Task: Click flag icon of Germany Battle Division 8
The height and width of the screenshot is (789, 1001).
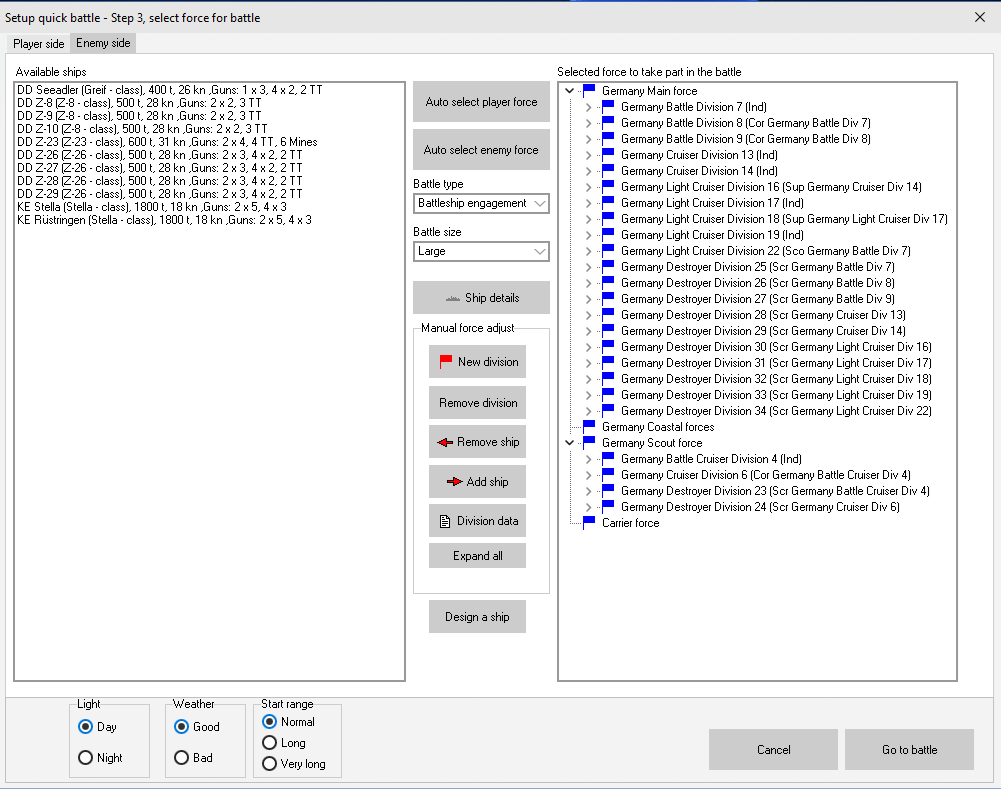Action: (x=608, y=122)
